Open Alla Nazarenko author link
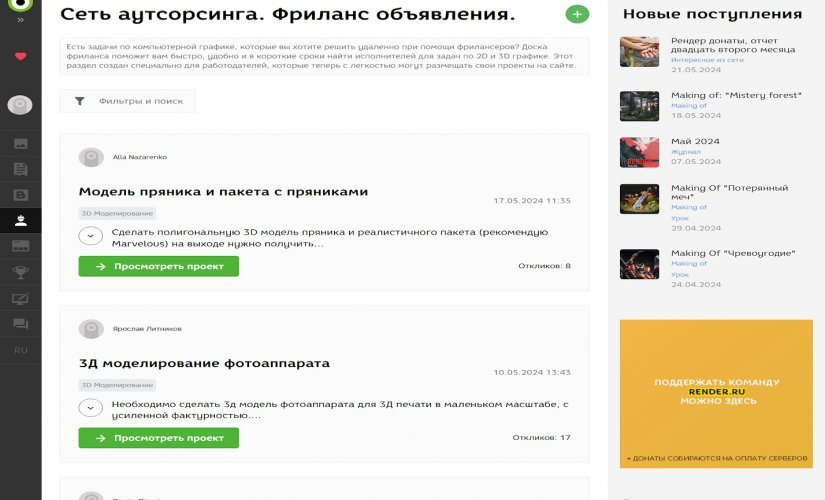 click(x=139, y=157)
